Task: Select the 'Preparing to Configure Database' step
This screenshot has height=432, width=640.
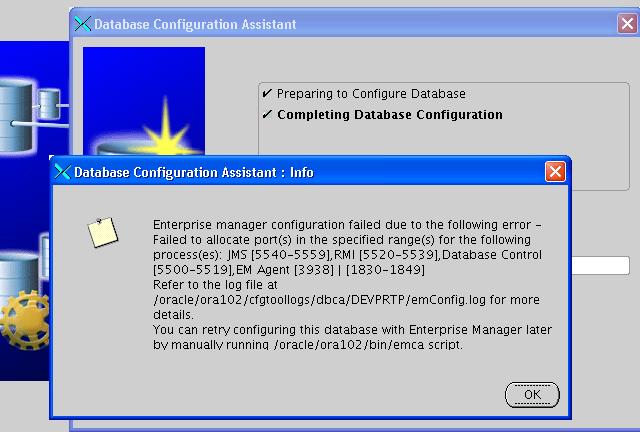Action: point(371,94)
